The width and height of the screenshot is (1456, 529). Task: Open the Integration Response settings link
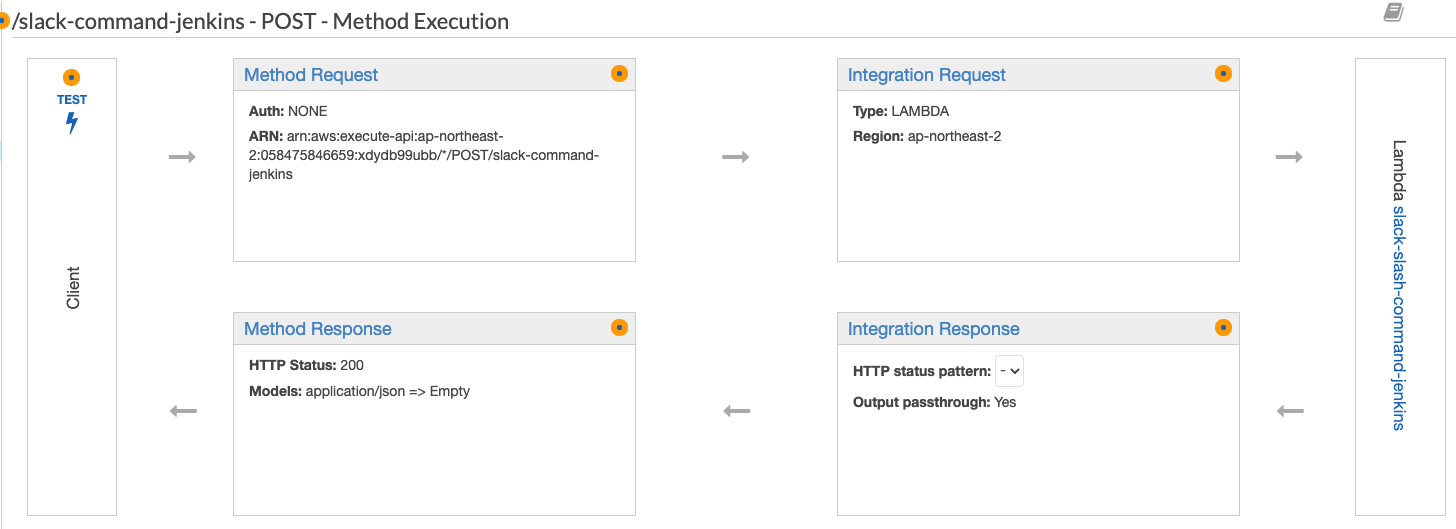click(x=933, y=329)
